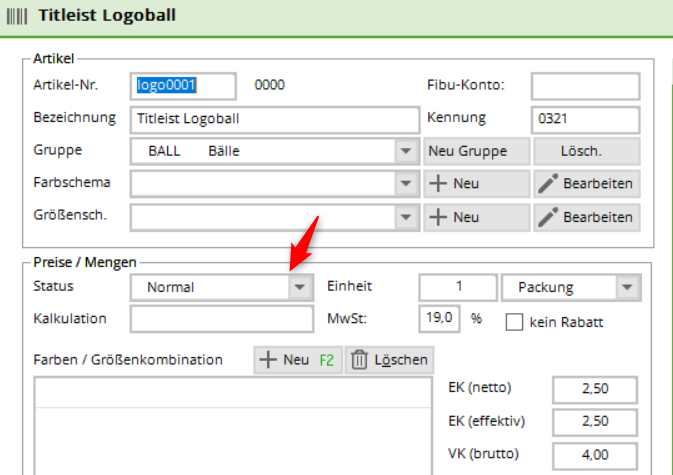Click the Bezeichnung field with Titleist Logoball

click(275, 119)
